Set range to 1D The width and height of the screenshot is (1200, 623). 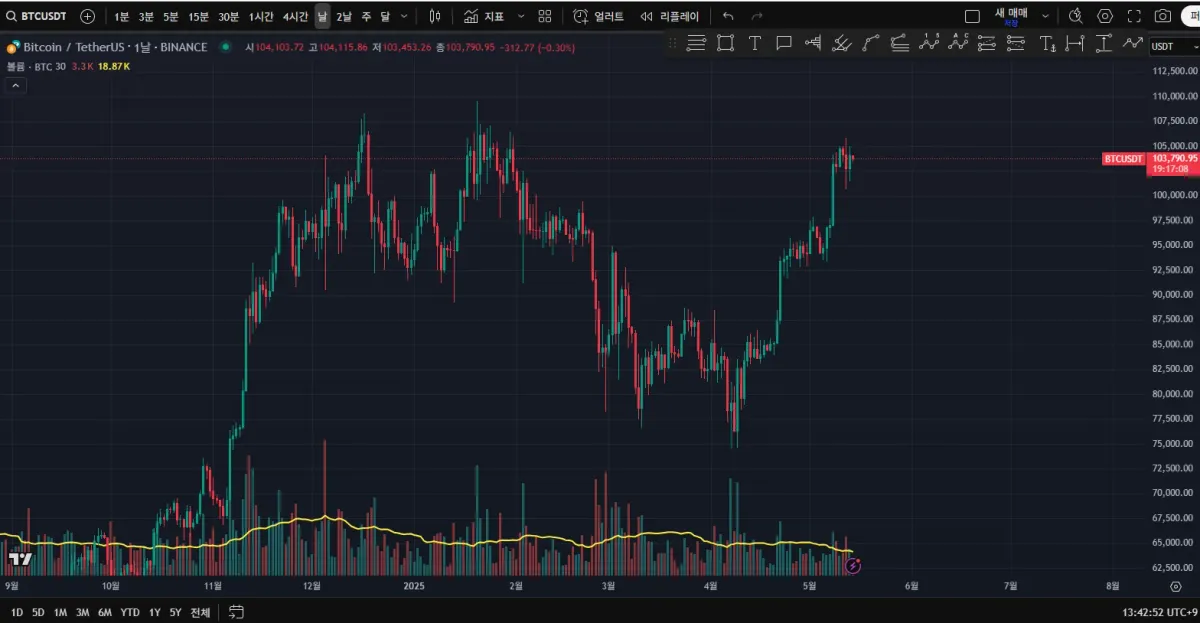(x=17, y=612)
